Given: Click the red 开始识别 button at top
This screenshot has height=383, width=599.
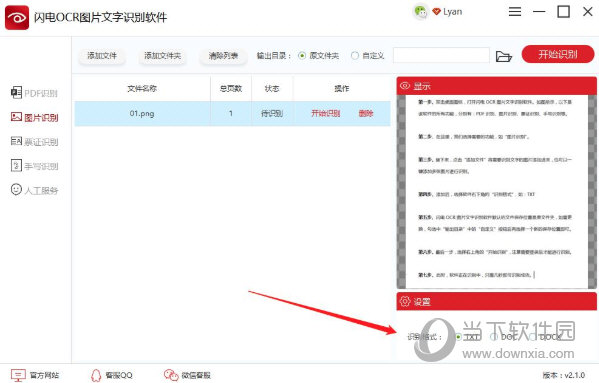Looking at the screenshot, I should 558,54.
